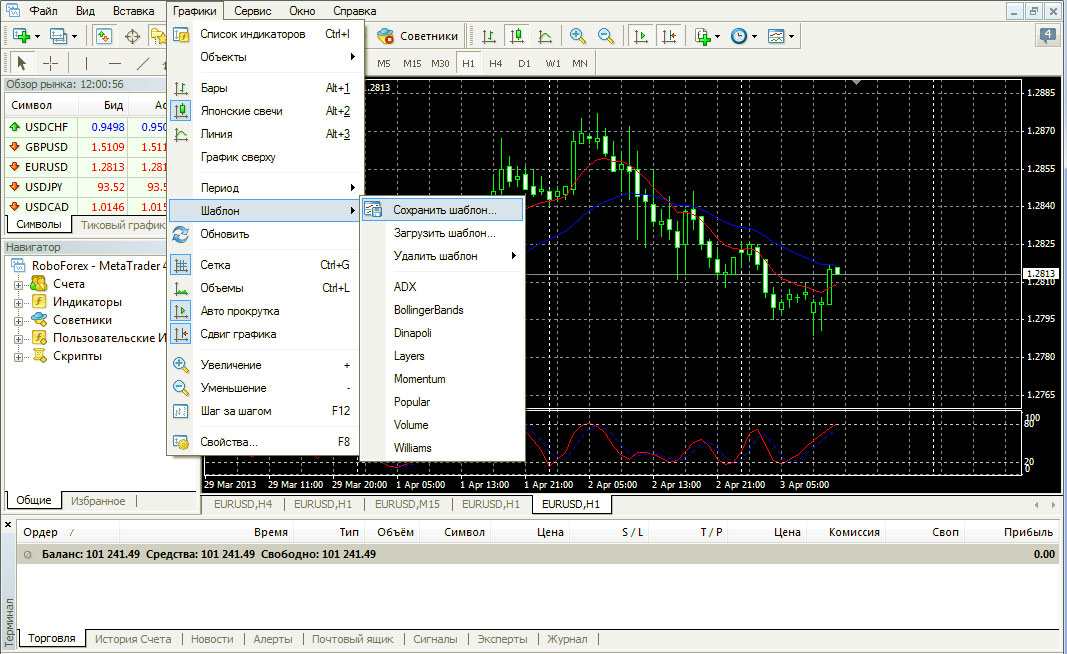Click the zoom in magnifier toolbar icon
The width and height of the screenshot is (1067, 654).
click(x=578, y=36)
